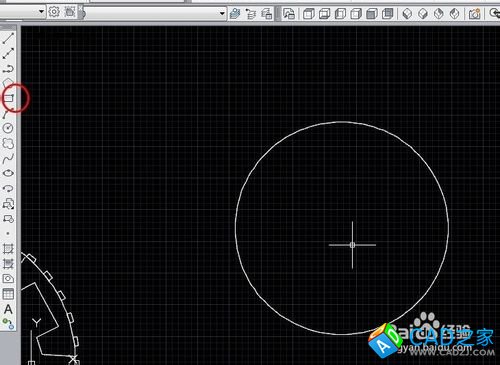Select SW Isometric view icon

point(407,14)
